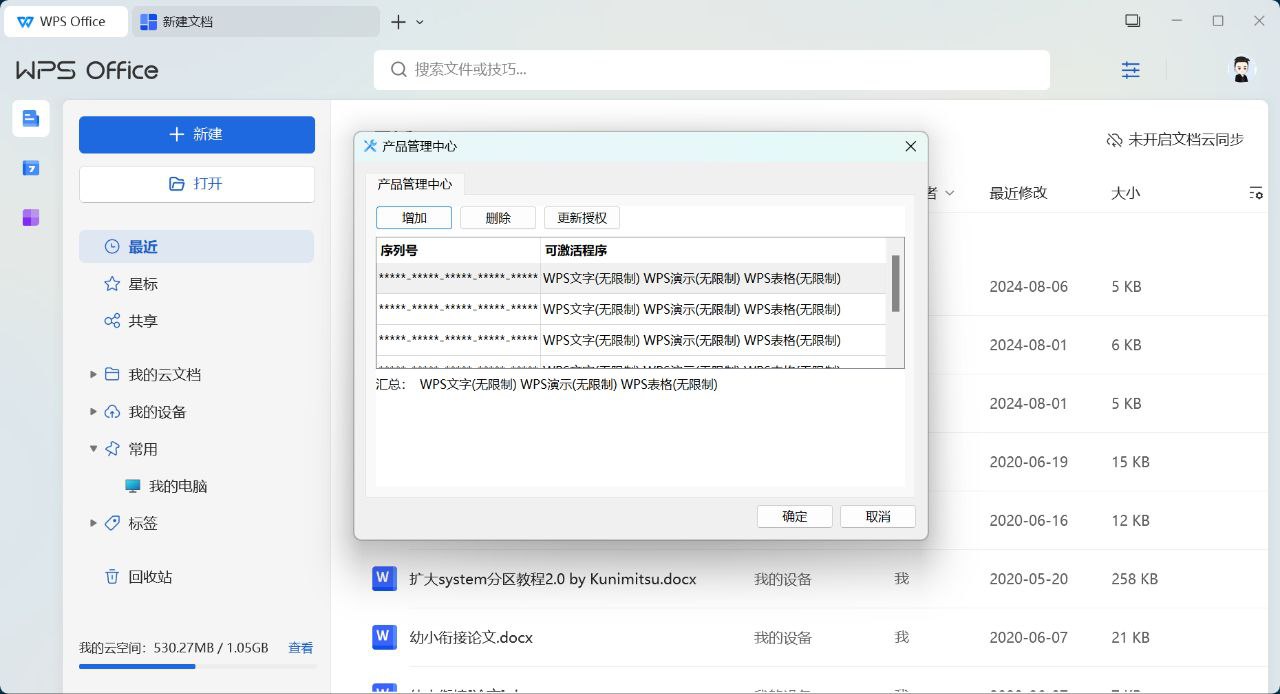Click the 更新授权 button

click(582, 218)
